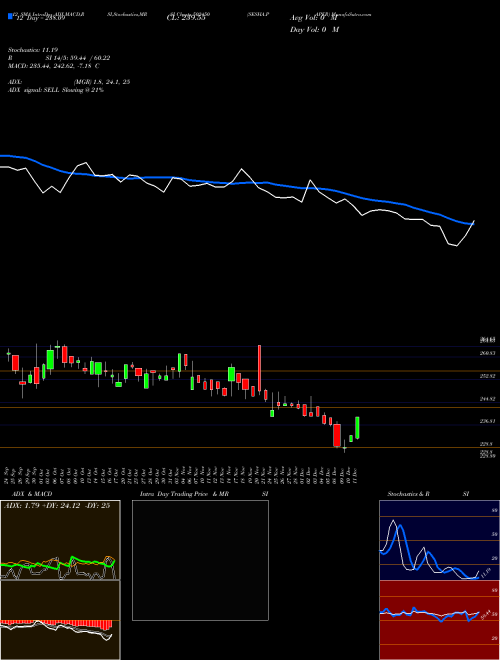500x660 pixels.
Task: Click the 236.51 price axis label
Action: click(487, 421)
